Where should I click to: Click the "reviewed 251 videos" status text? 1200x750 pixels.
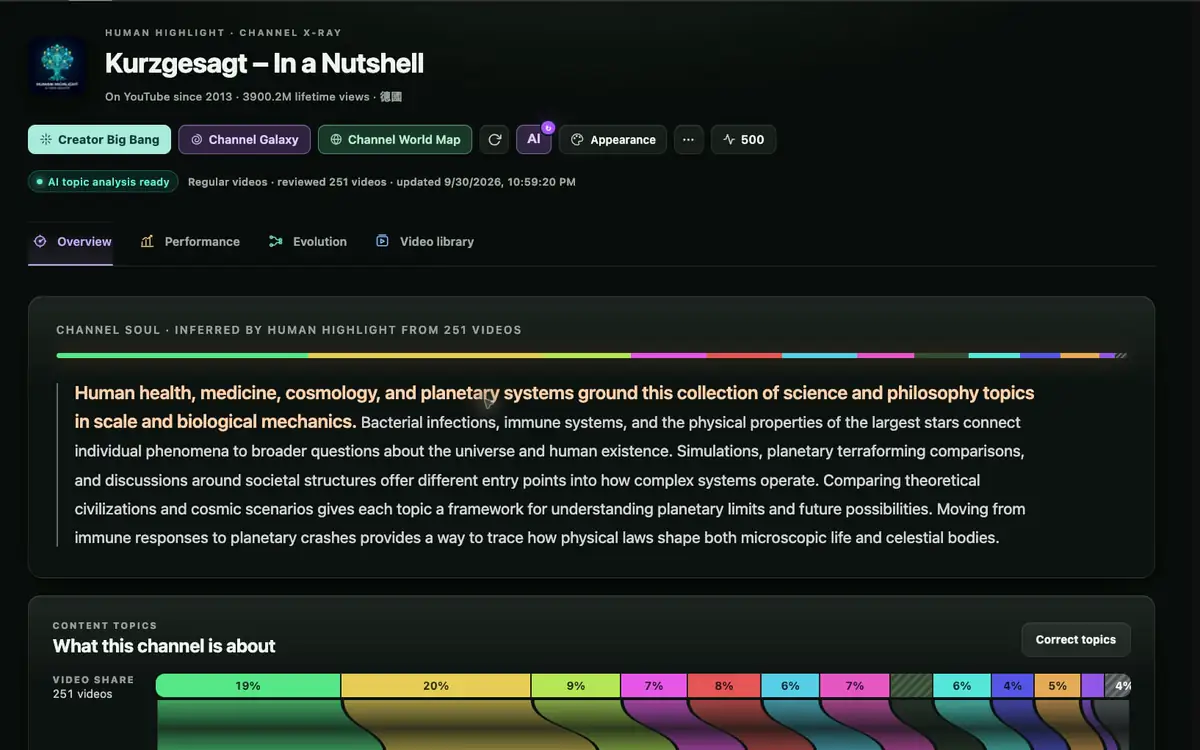[332, 182]
